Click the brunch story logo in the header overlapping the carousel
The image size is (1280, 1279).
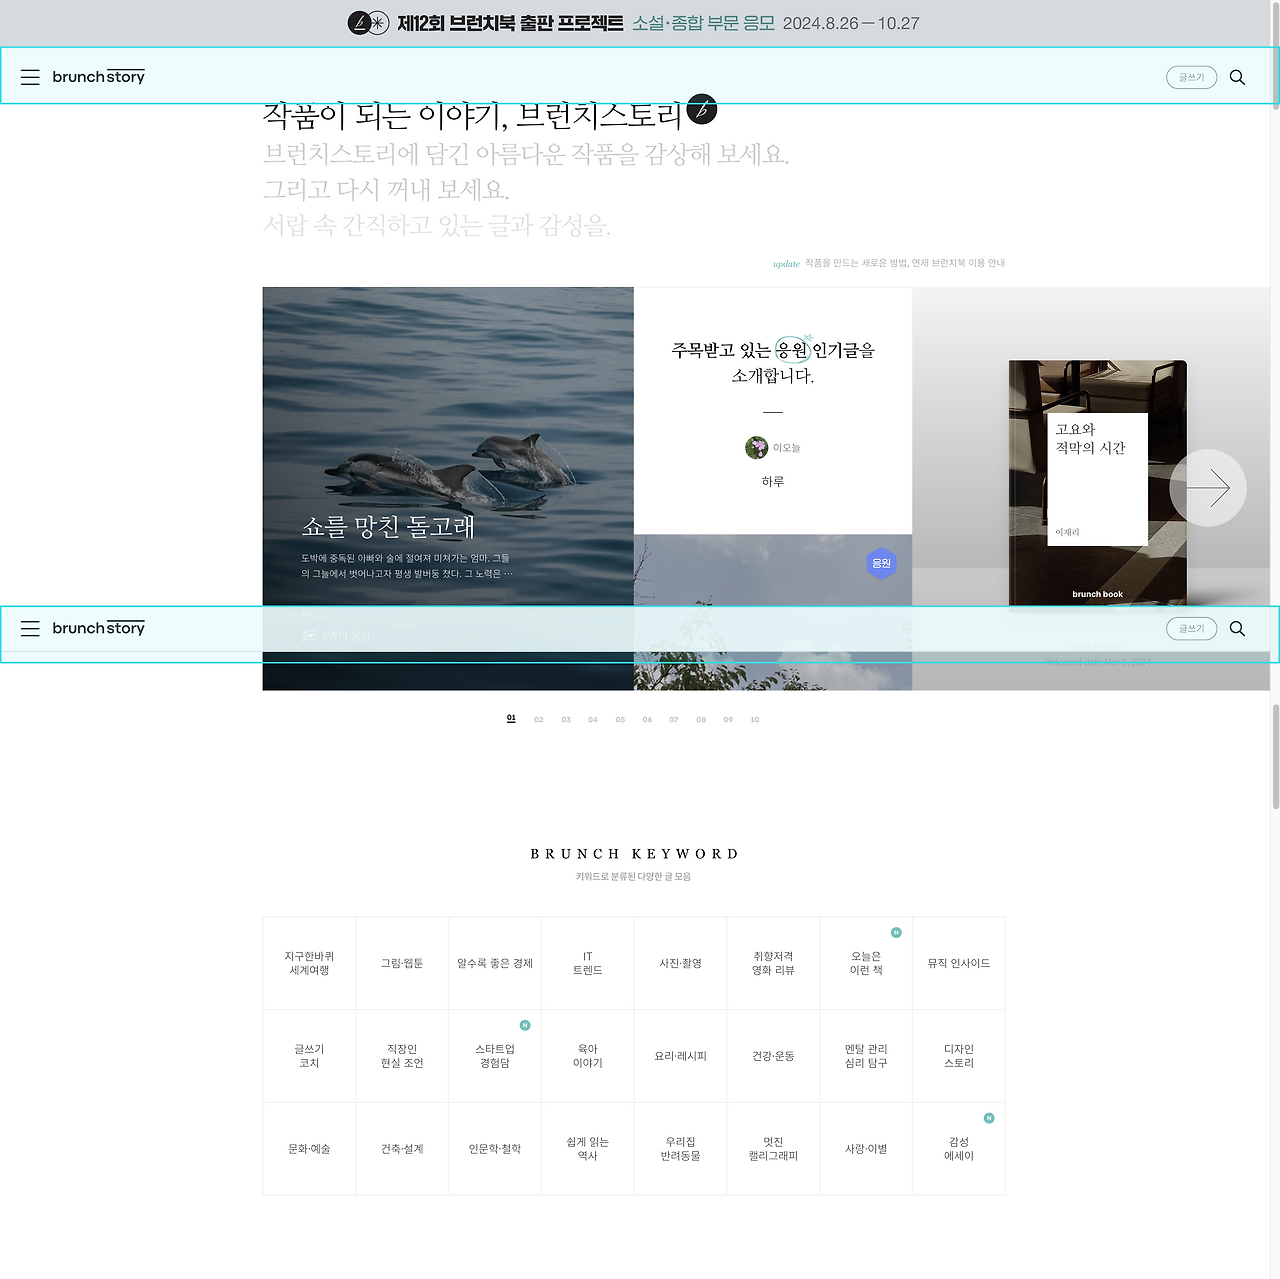(x=98, y=629)
